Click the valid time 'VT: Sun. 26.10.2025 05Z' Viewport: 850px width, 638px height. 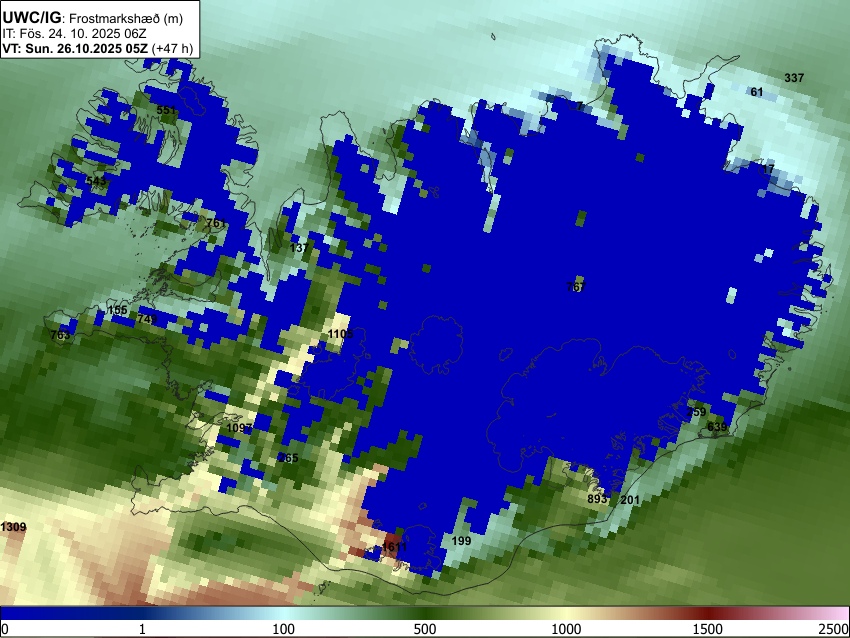click(75, 48)
